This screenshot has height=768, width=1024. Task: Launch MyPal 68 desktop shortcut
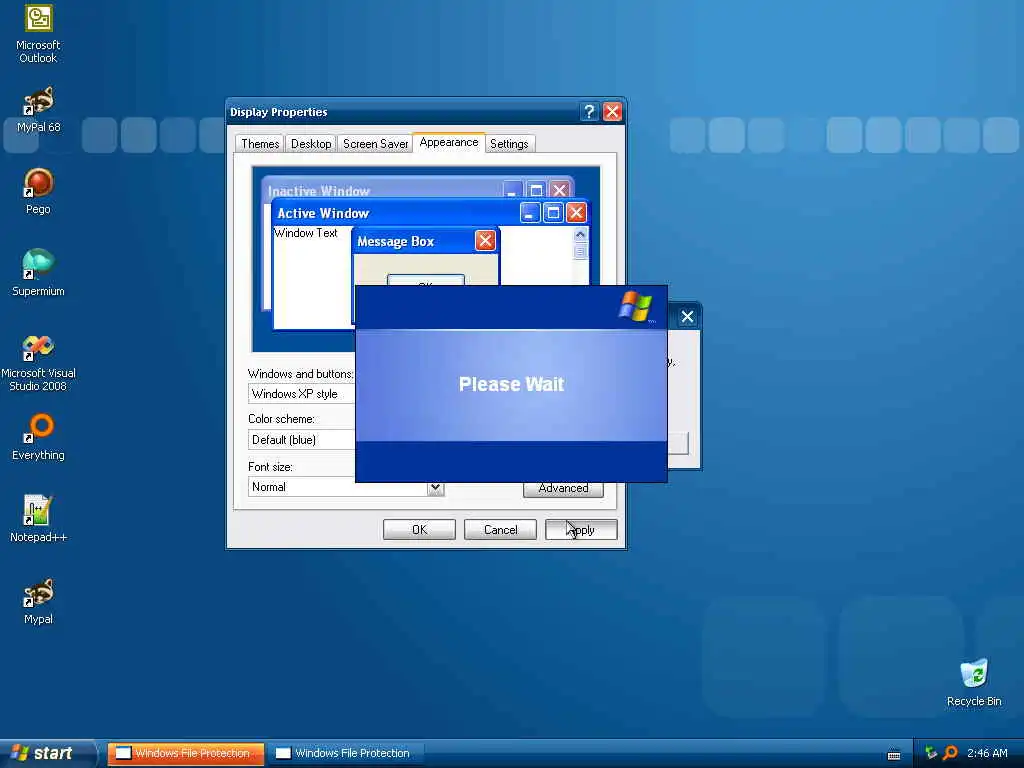[38, 110]
